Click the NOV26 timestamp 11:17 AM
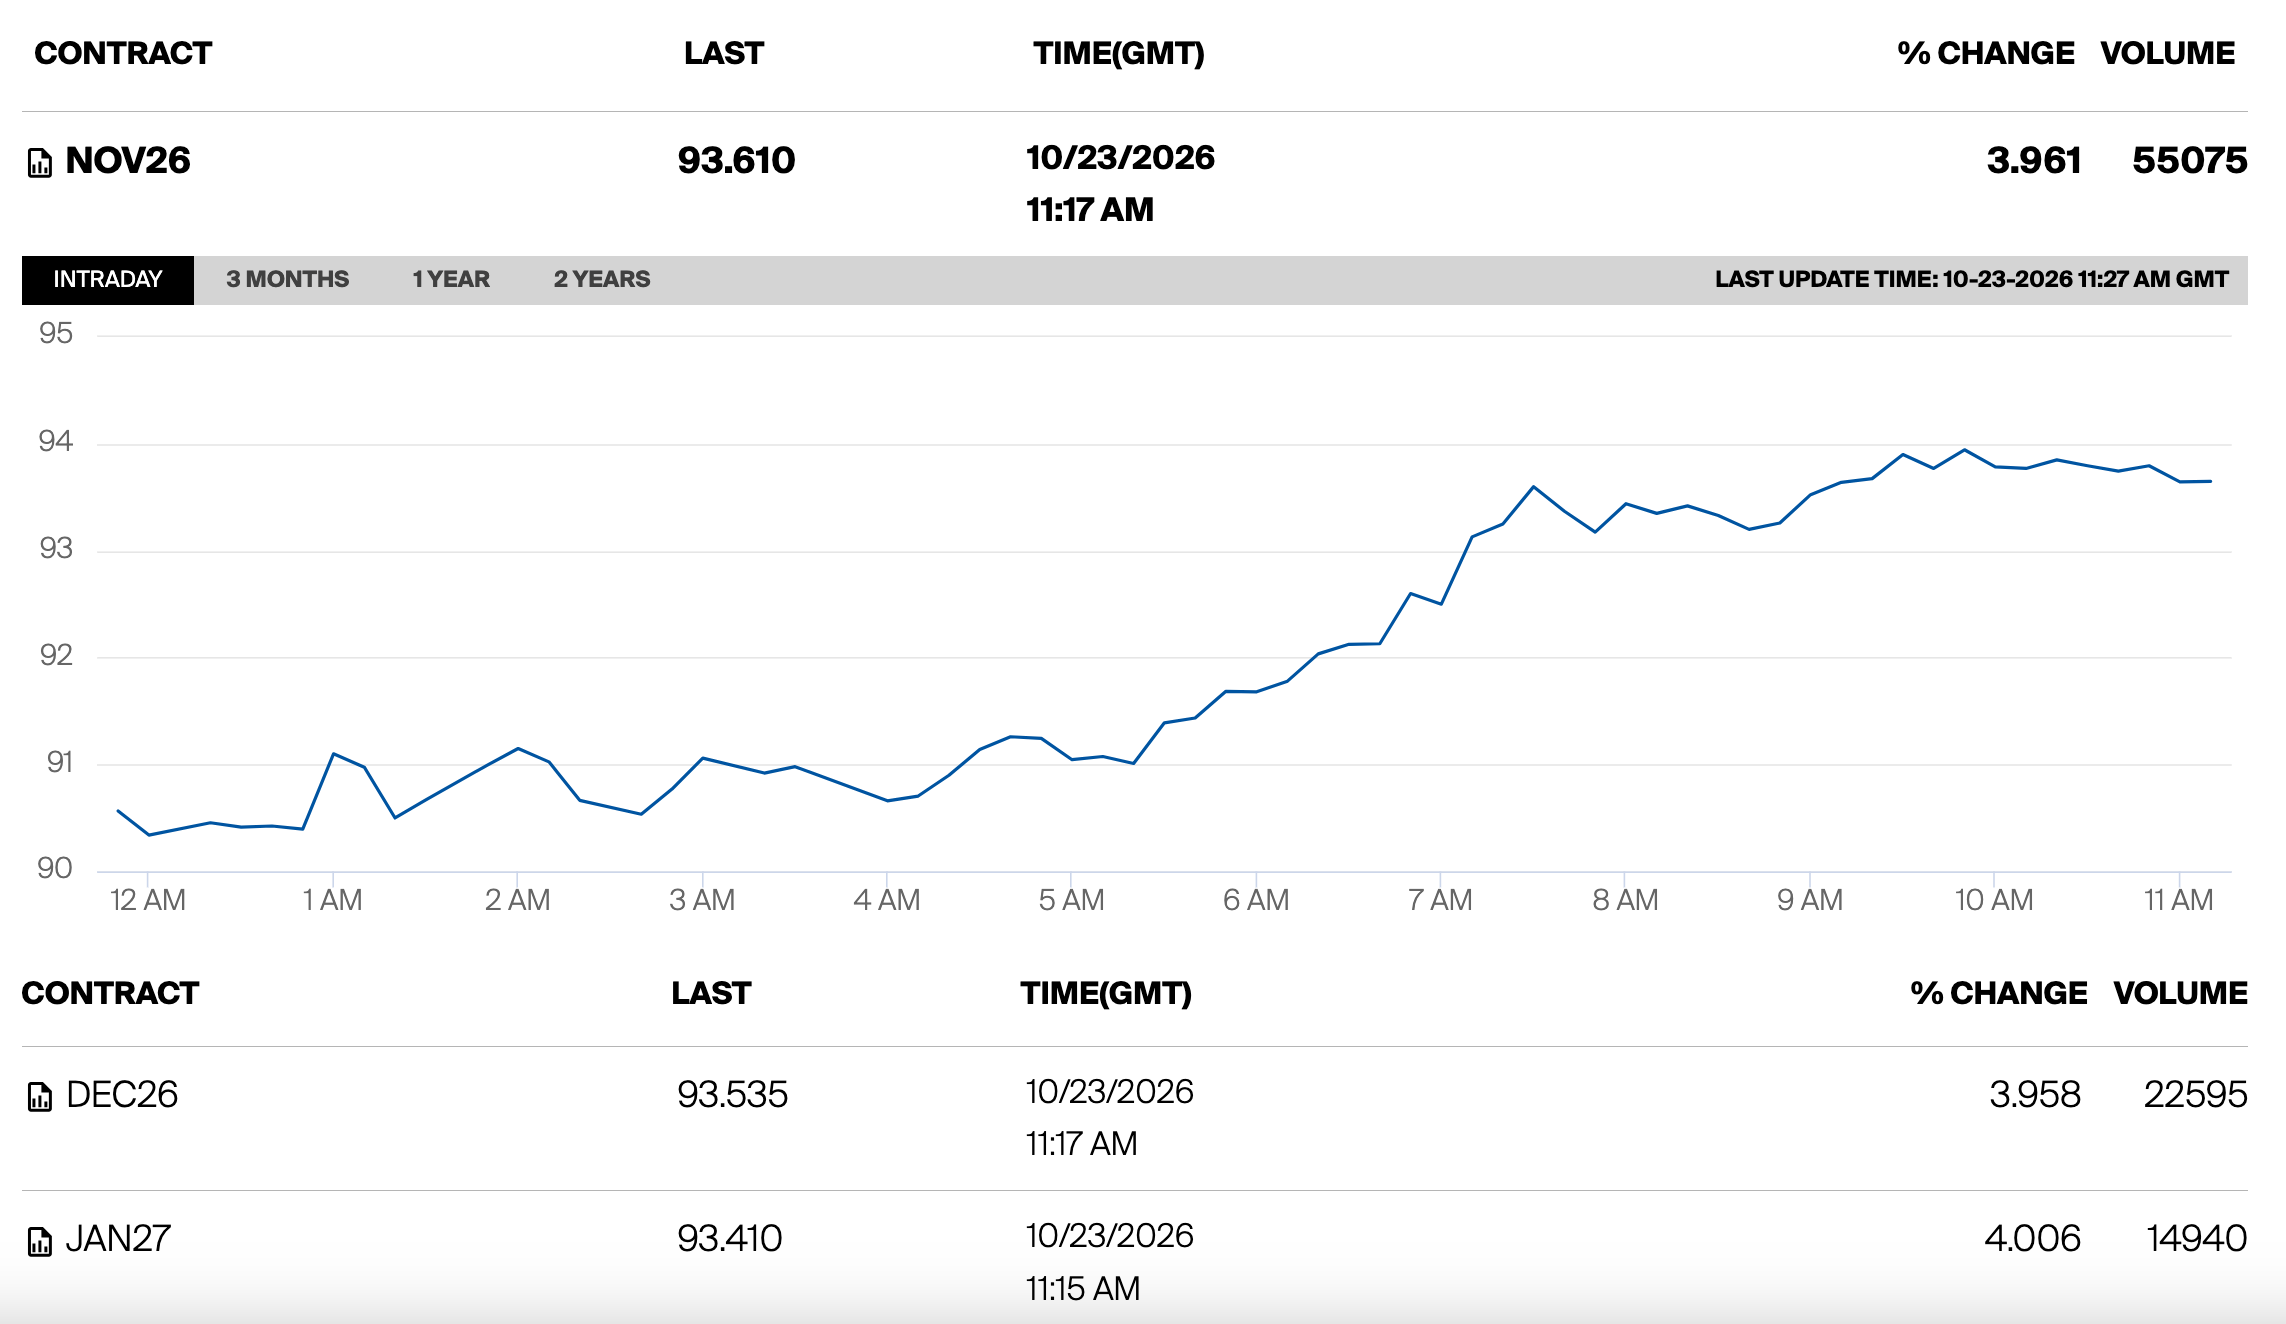2286x1324 pixels. pyautogui.click(x=1090, y=210)
